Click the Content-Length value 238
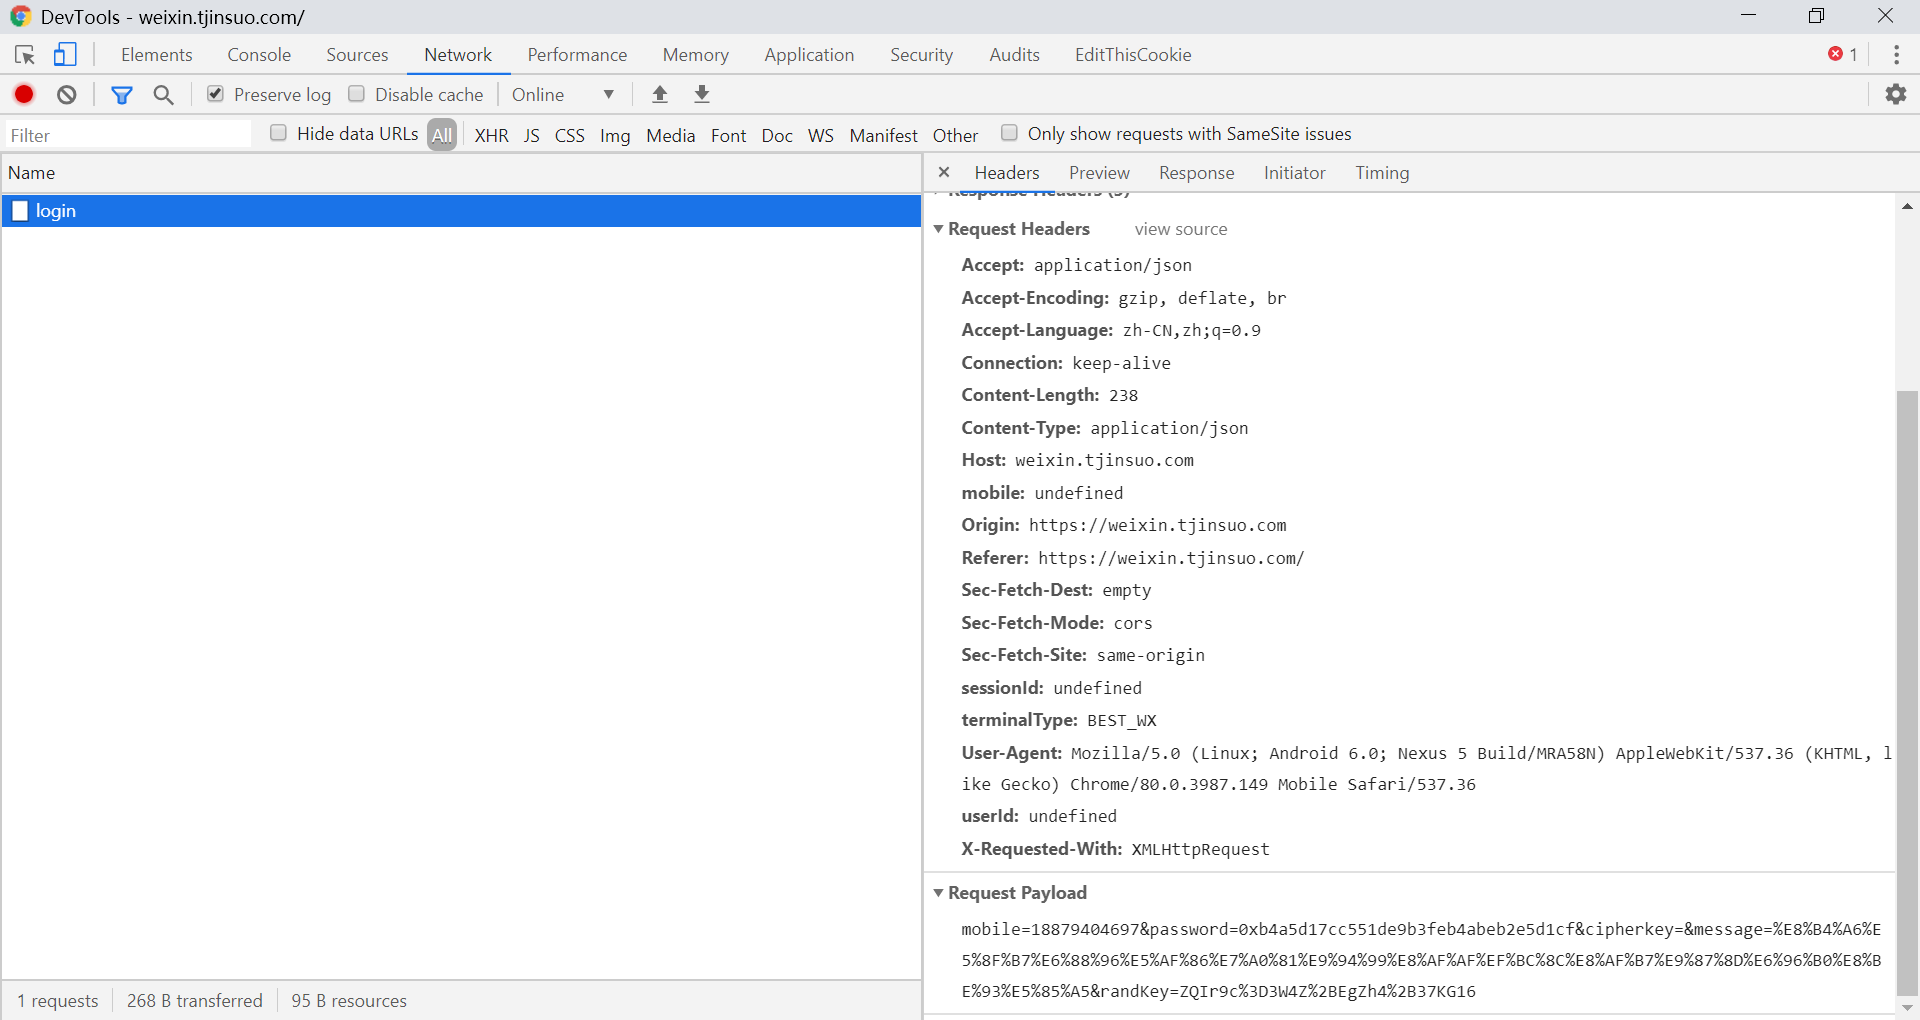 click(x=1123, y=395)
